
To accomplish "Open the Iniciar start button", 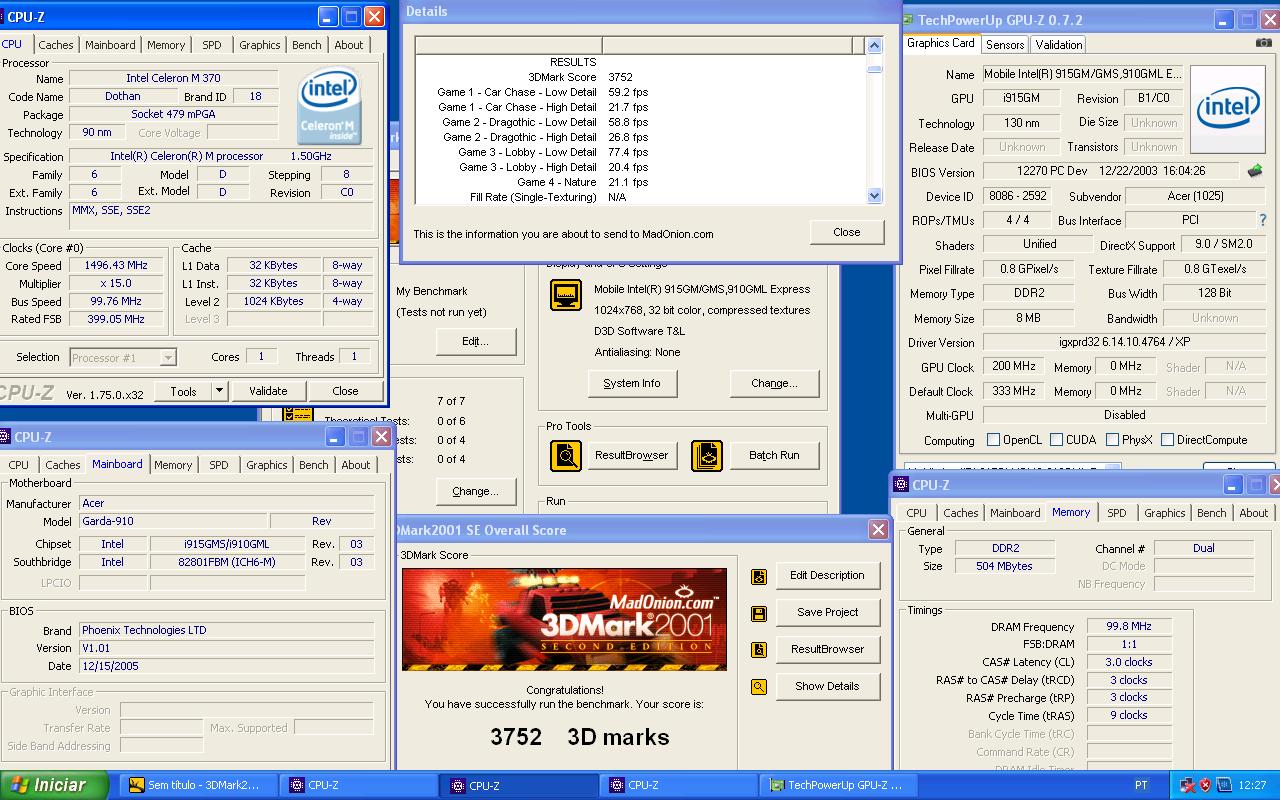I will click(x=54, y=785).
